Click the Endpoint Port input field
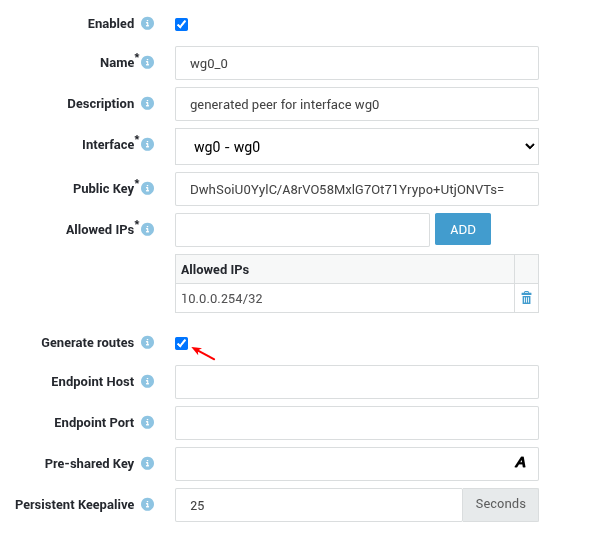Screen dimensions: 604x535 357,423
